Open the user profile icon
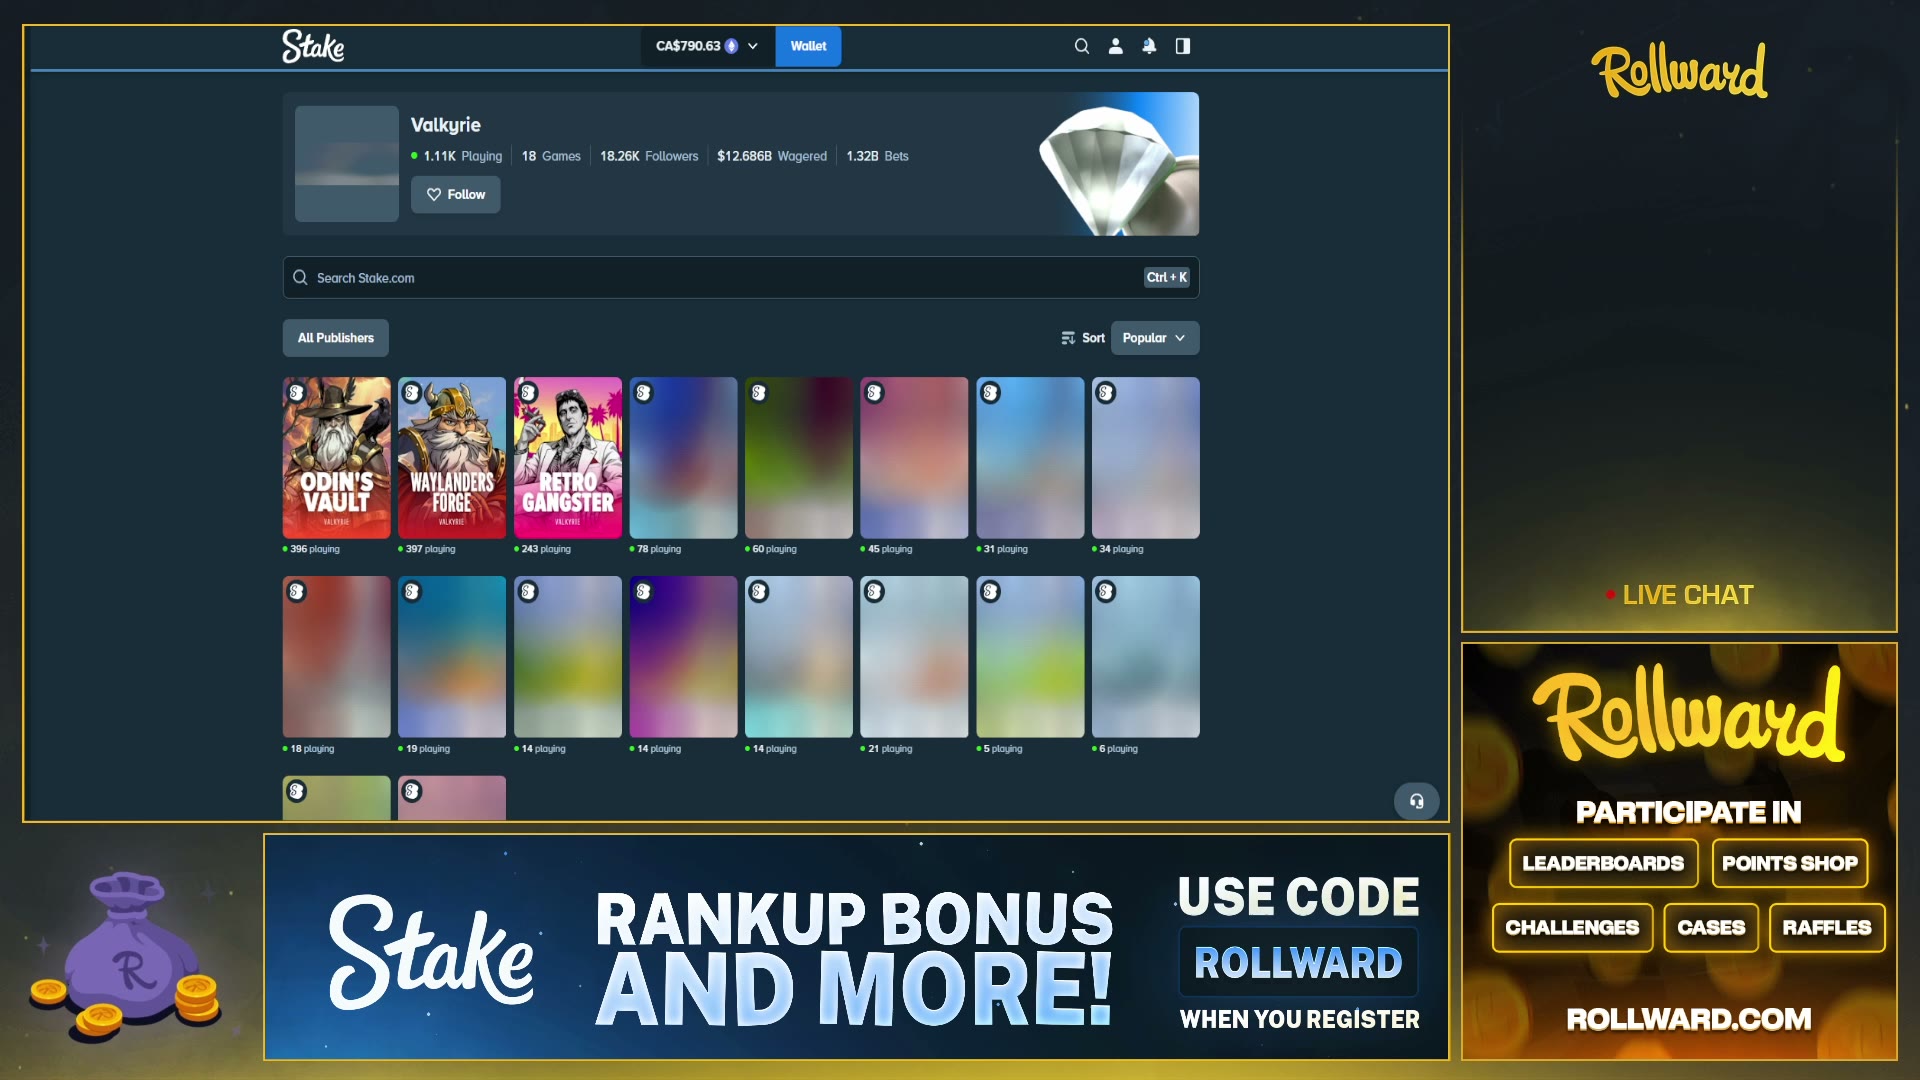Image resolution: width=1920 pixels, height=1080 pixels. pyautogui.click(x=1115, y=46)
